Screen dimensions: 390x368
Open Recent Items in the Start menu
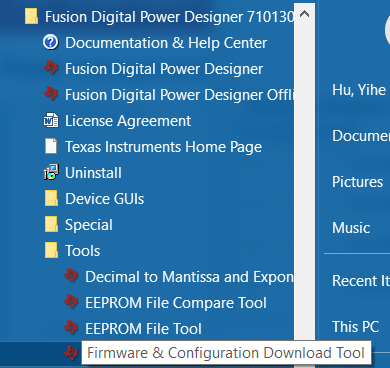(x=361, y=281)
